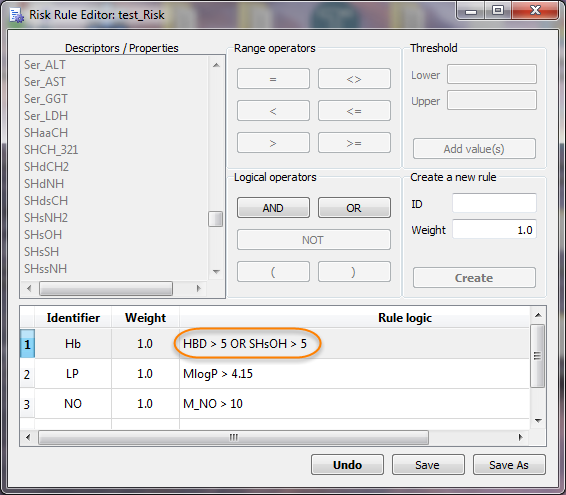Click descriptors list scroll-down arrow
Image resolution: width=566 pixels, height=495 pixels.
216,272
